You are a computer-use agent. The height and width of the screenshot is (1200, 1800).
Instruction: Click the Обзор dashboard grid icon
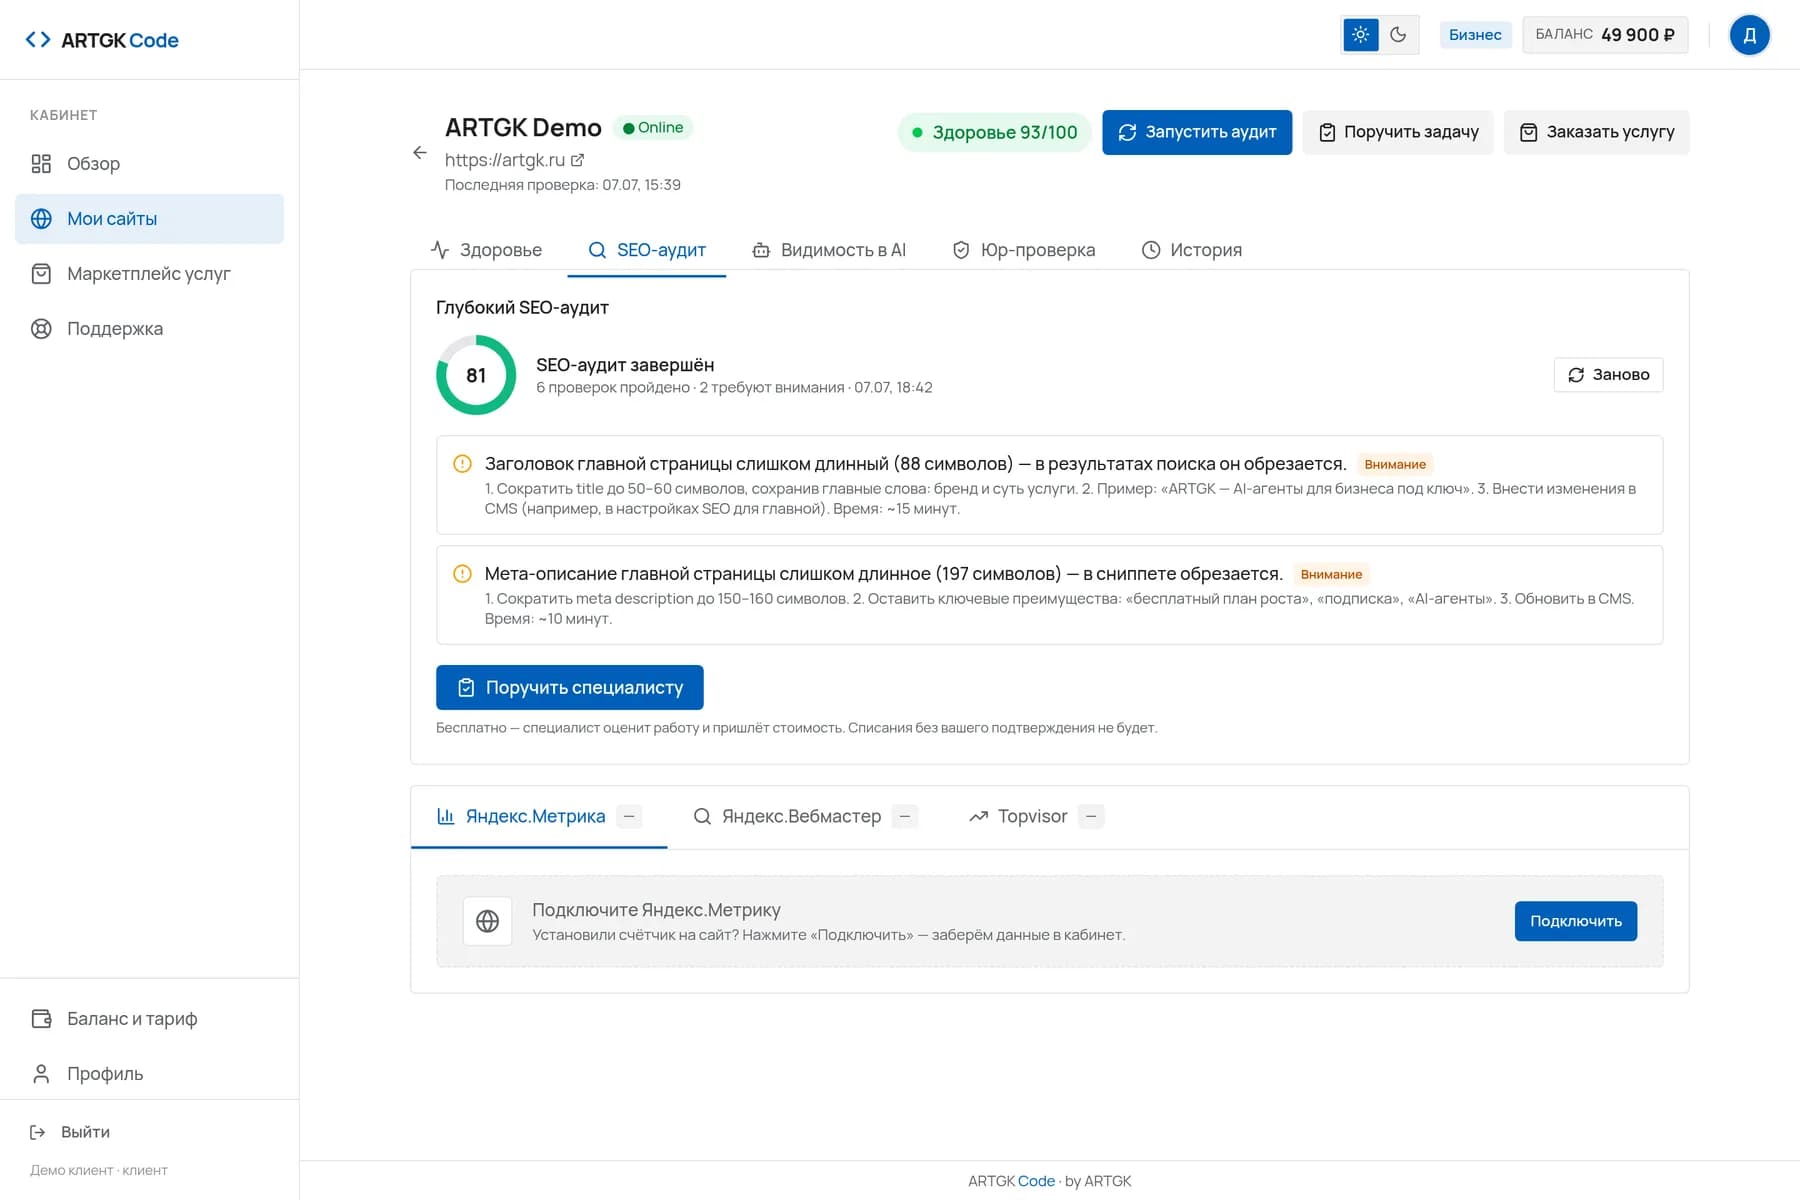(41, 163)
